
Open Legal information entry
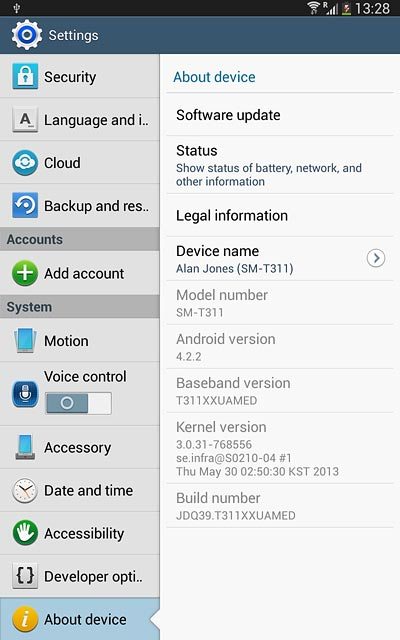(280, 216)
